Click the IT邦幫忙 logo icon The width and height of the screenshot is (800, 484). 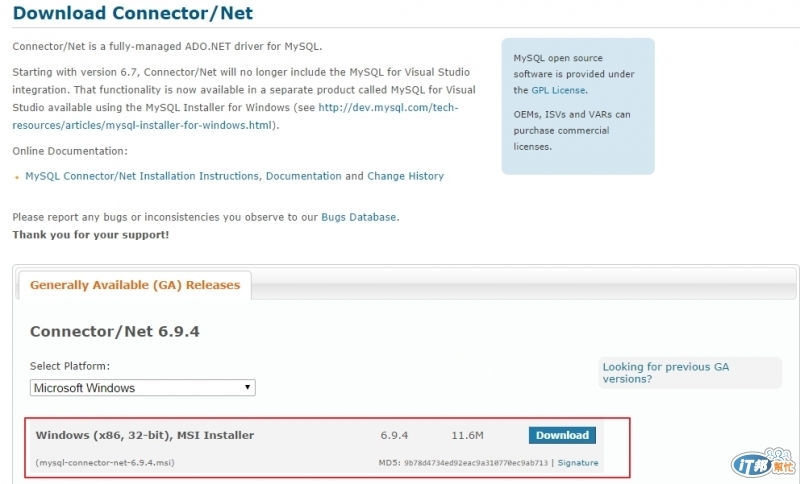click(x=762, y=461)
